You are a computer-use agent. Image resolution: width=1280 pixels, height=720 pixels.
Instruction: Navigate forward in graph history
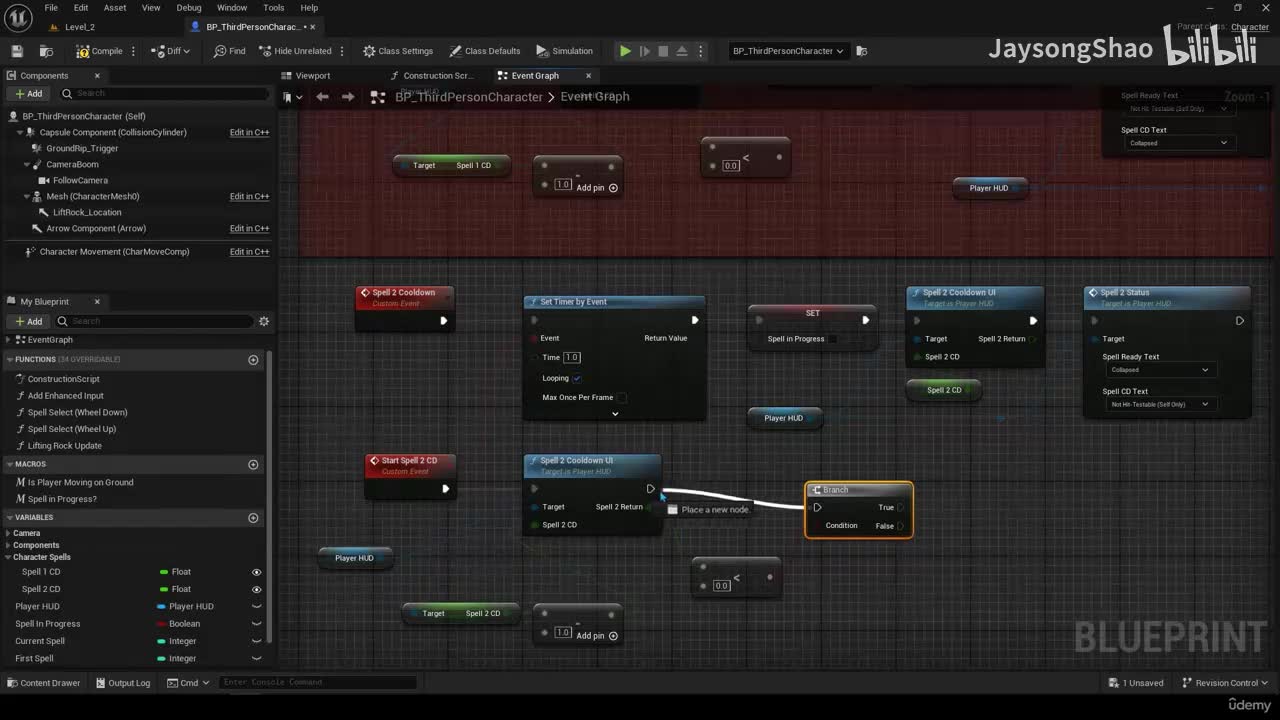click(x=348, y=97)
